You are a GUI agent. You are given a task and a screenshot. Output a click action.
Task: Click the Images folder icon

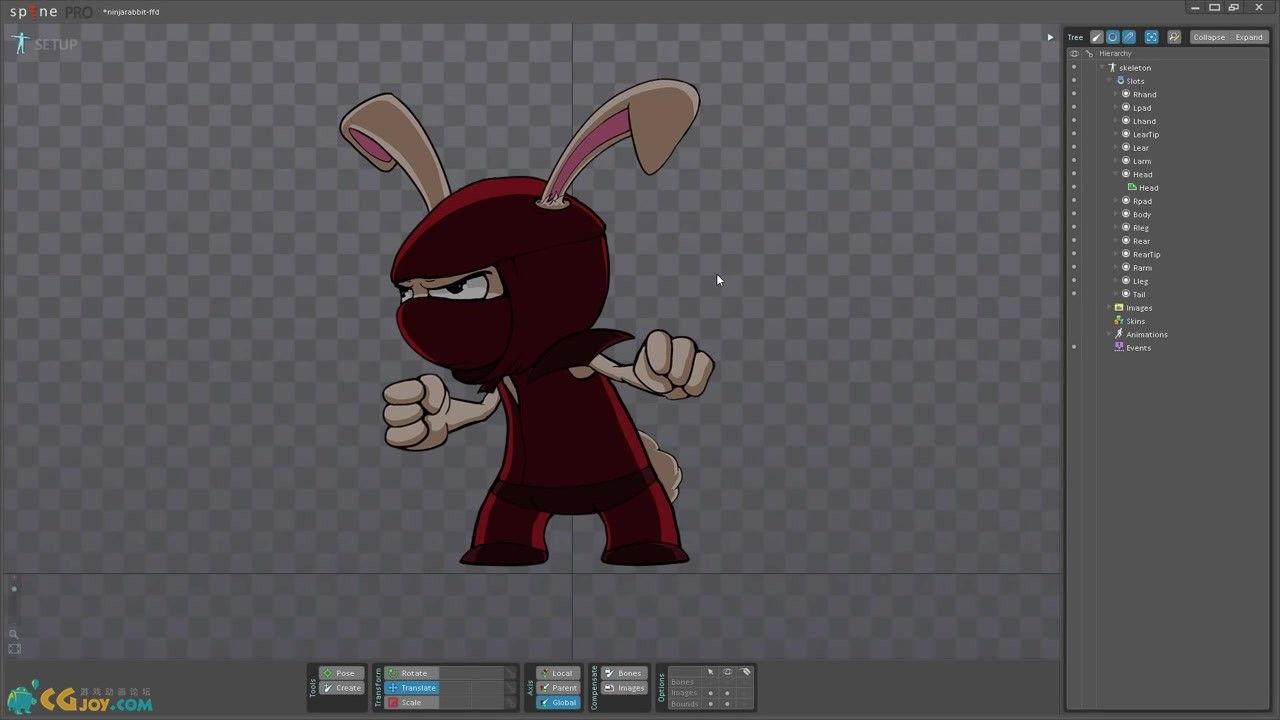1119,308
